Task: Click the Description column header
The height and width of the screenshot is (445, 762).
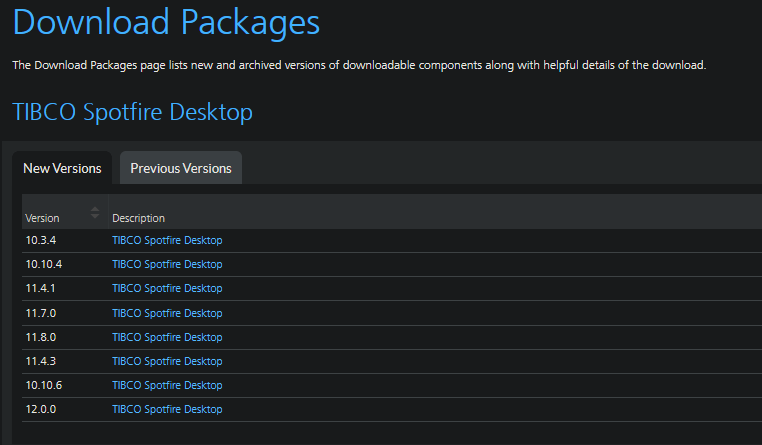Action: point(139,218)
